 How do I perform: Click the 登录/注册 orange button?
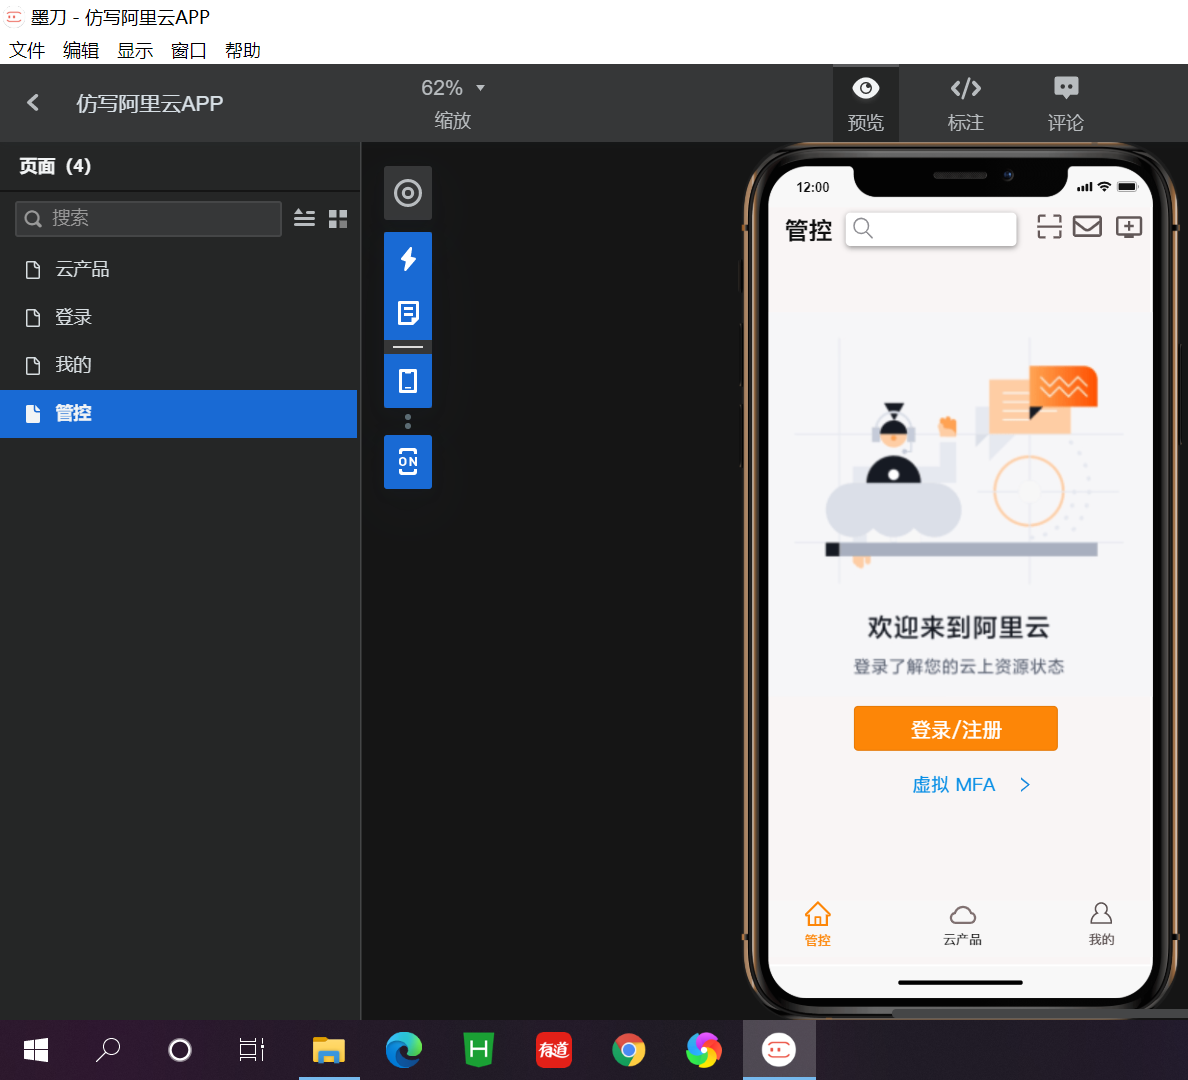tap(955, 728)
